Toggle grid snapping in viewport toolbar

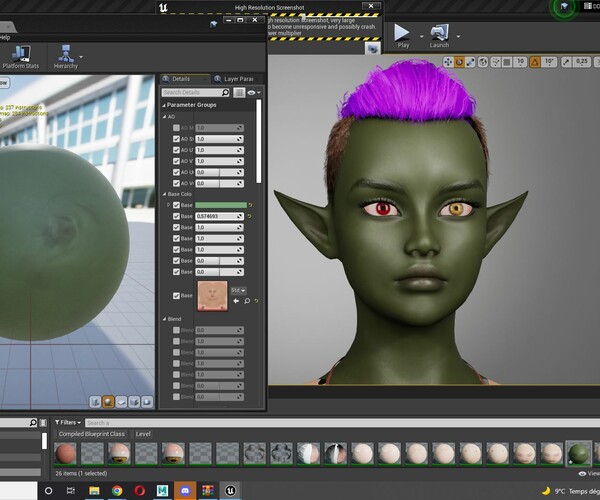[507, 62]
